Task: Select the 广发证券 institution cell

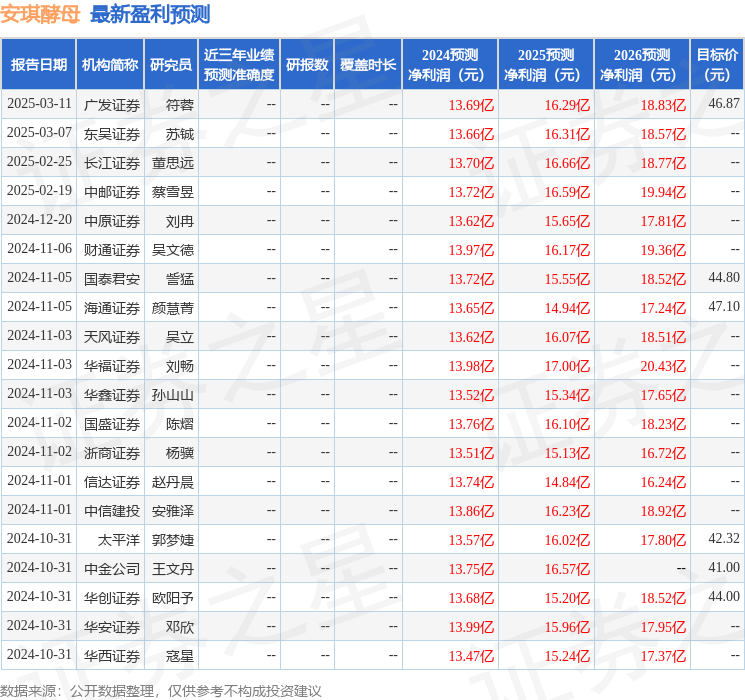Action: 112,105
